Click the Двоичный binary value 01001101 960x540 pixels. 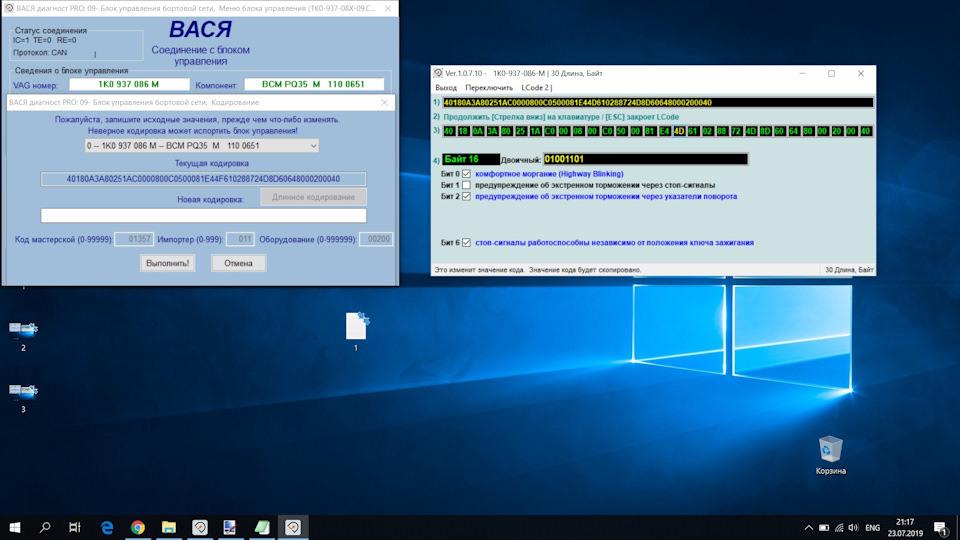pos(645,159)
